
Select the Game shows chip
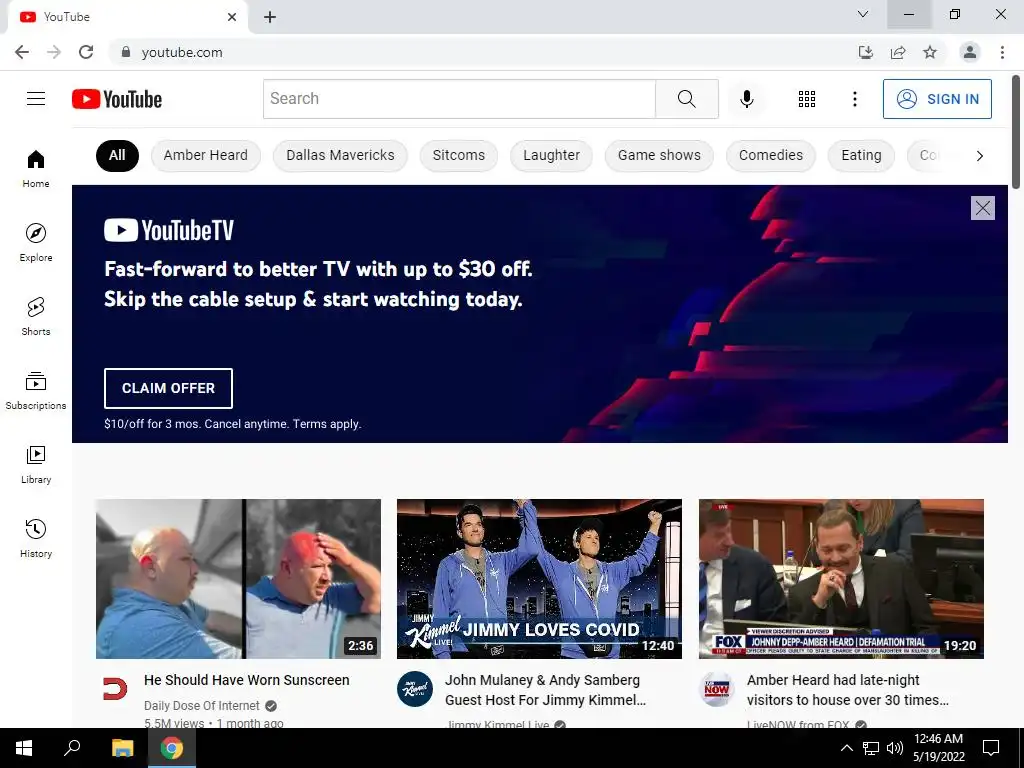click(659, 155)
